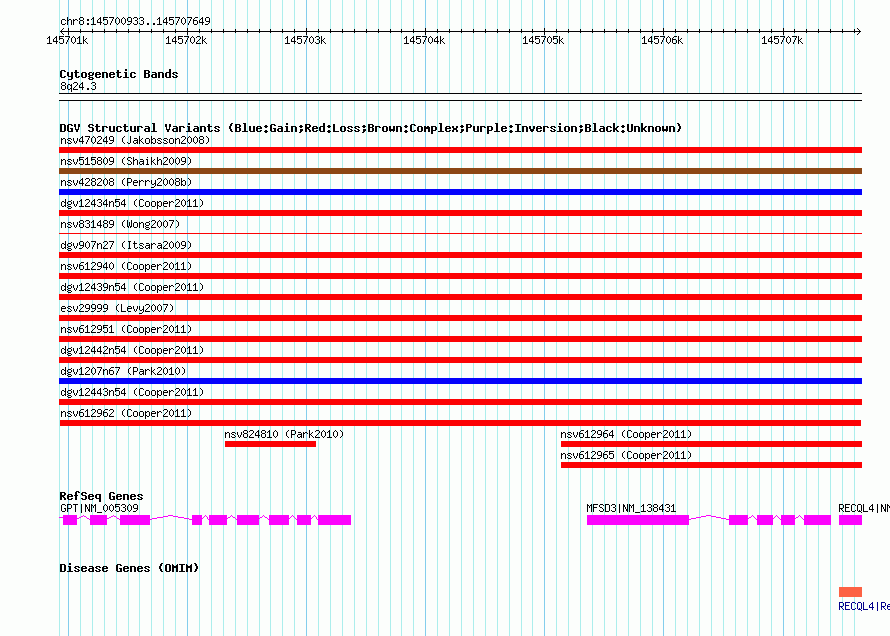
Task: Click the 145706k ruler tick label
Action: pyautogui.click(x=662, y=40)
